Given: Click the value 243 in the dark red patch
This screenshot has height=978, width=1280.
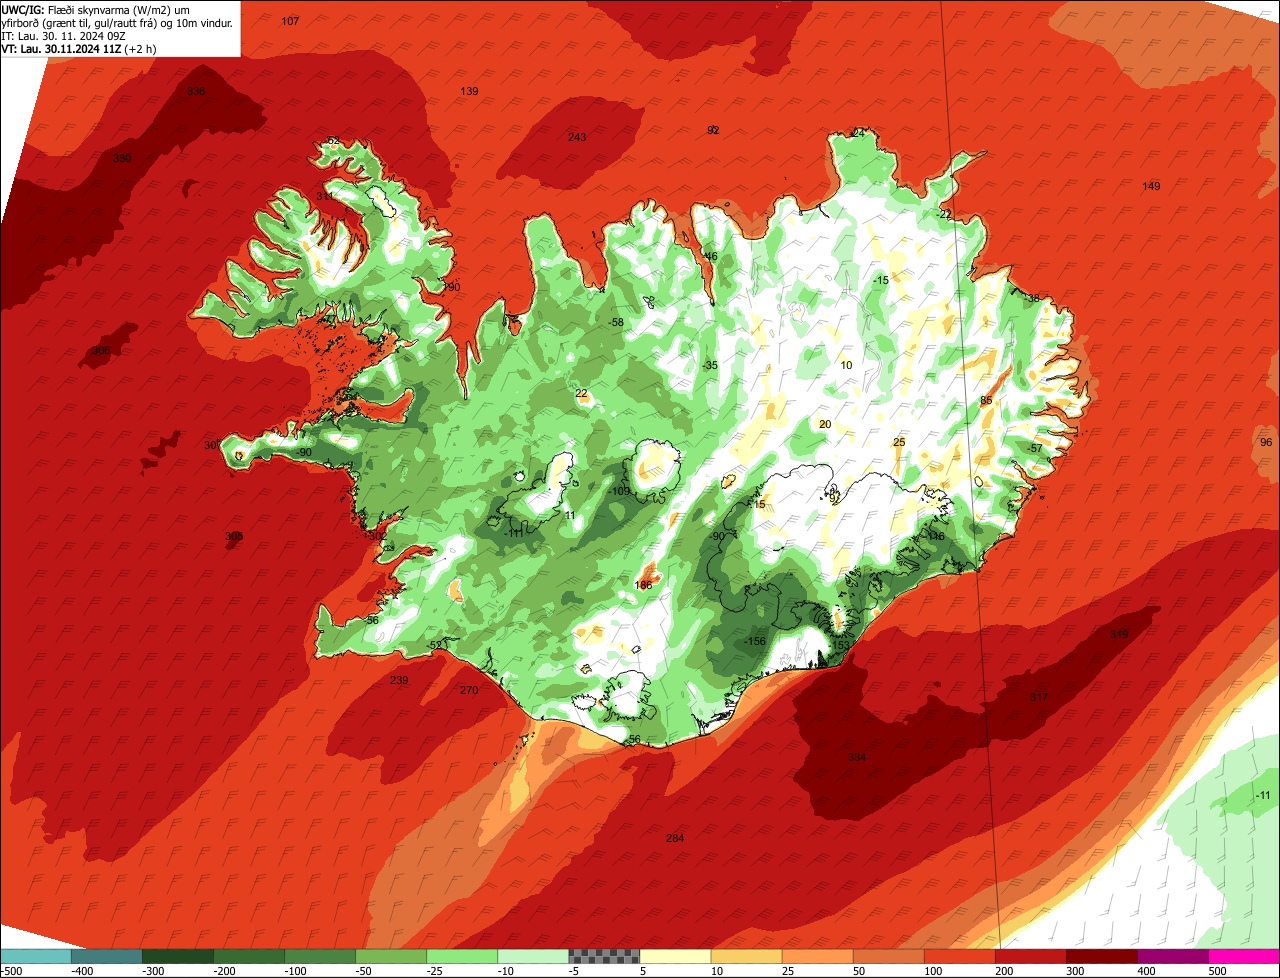Looking at the screenshot, I should point(577,137).
